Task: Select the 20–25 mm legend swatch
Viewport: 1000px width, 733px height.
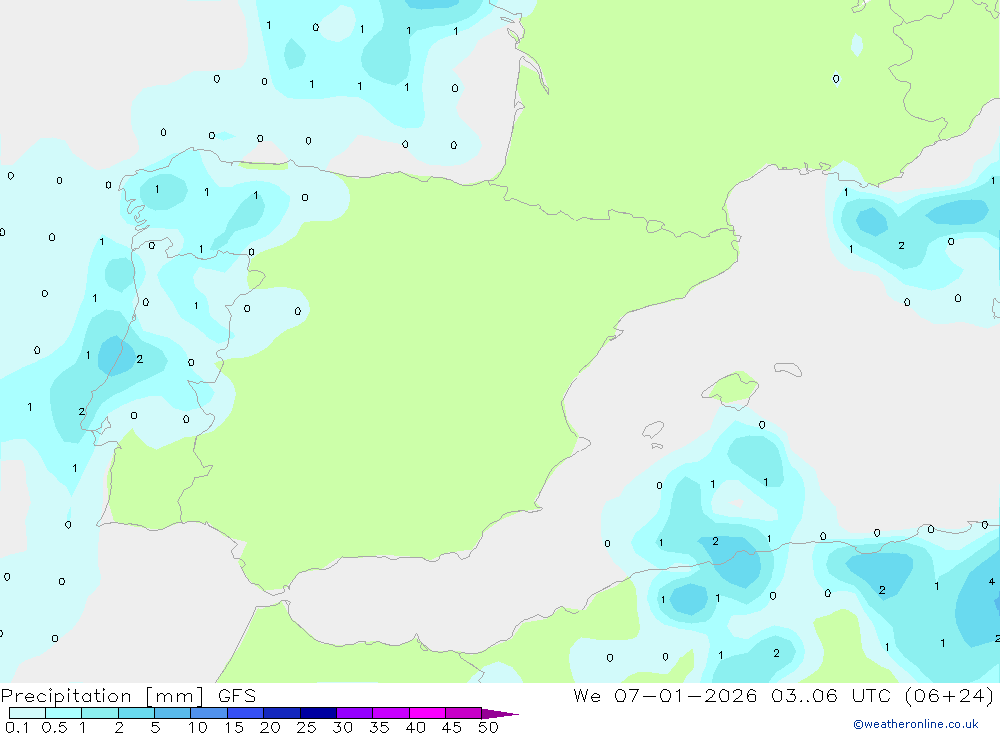Action: 282,713
